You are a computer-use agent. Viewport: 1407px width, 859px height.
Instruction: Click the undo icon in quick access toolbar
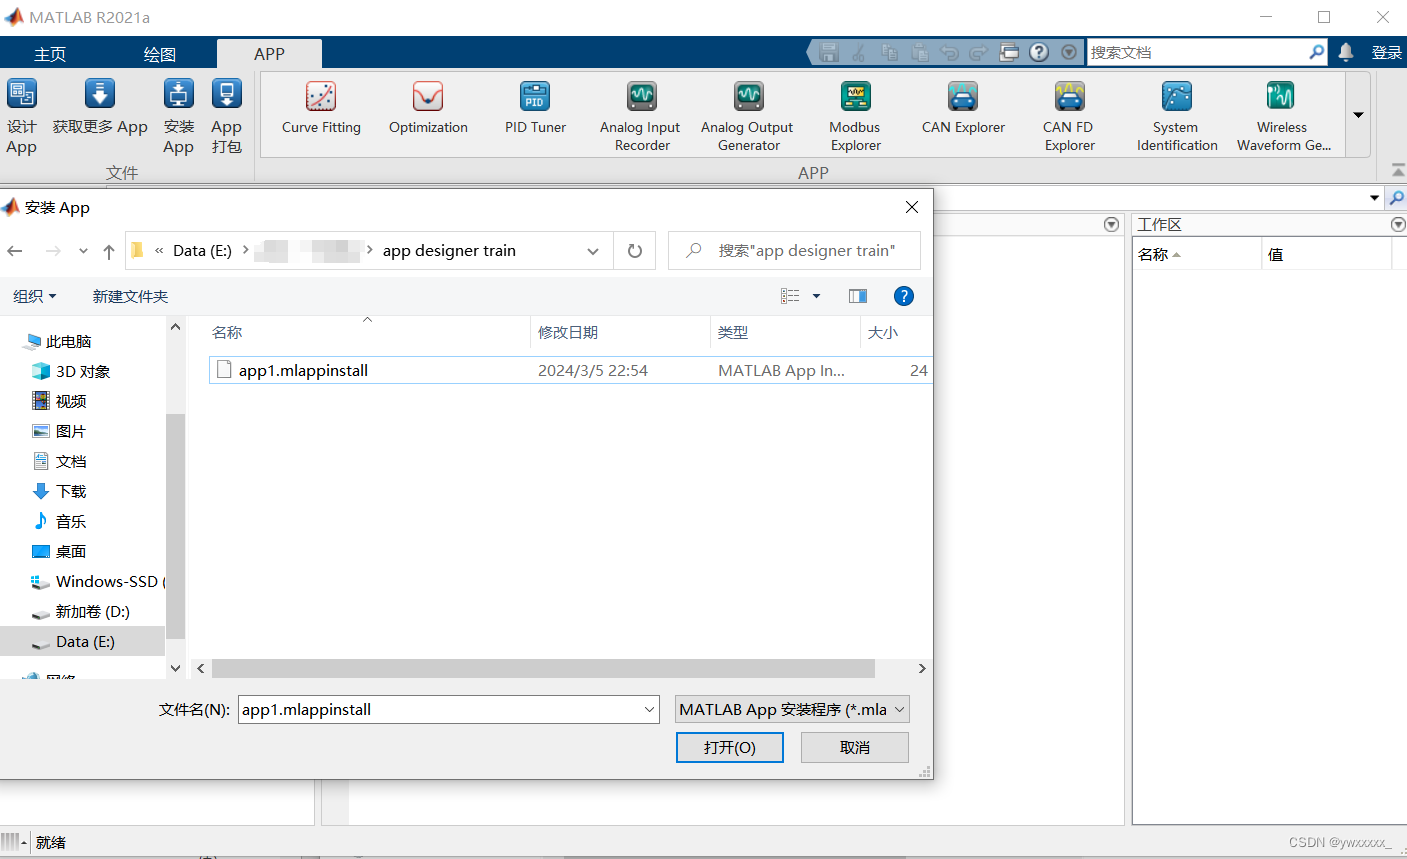pos(949,52)
